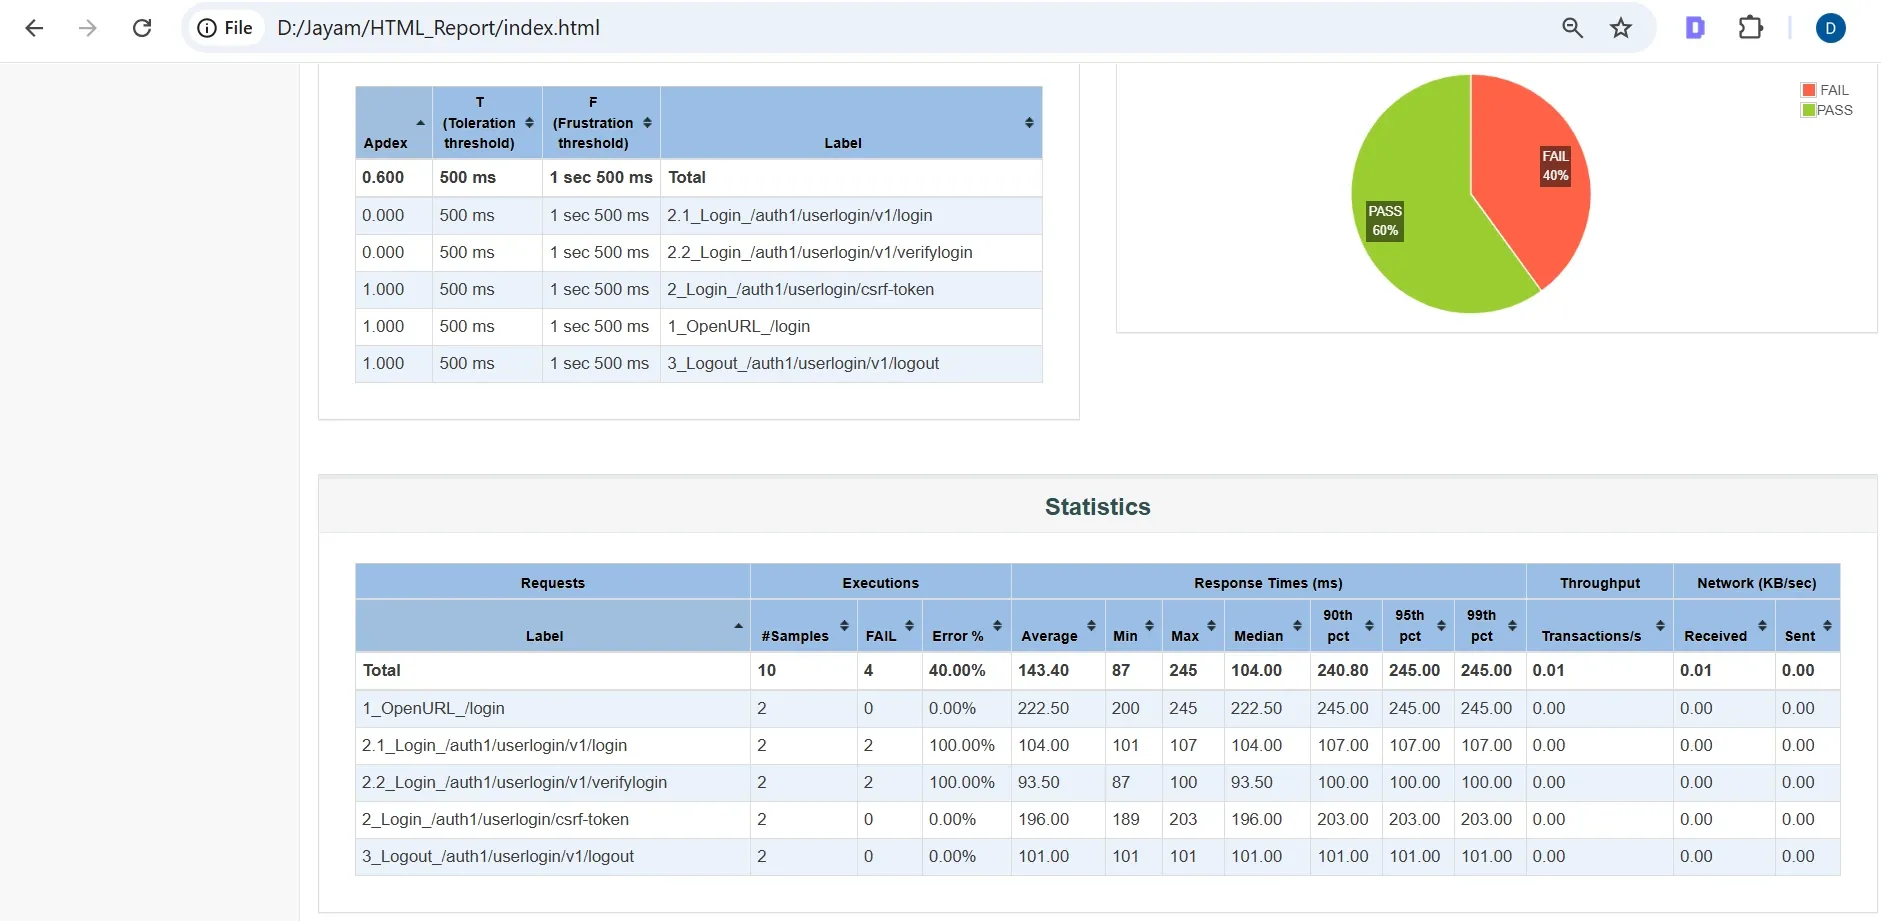Sort Statistics by 95th pct column

pyautogui.click(x=1418, y=626)
